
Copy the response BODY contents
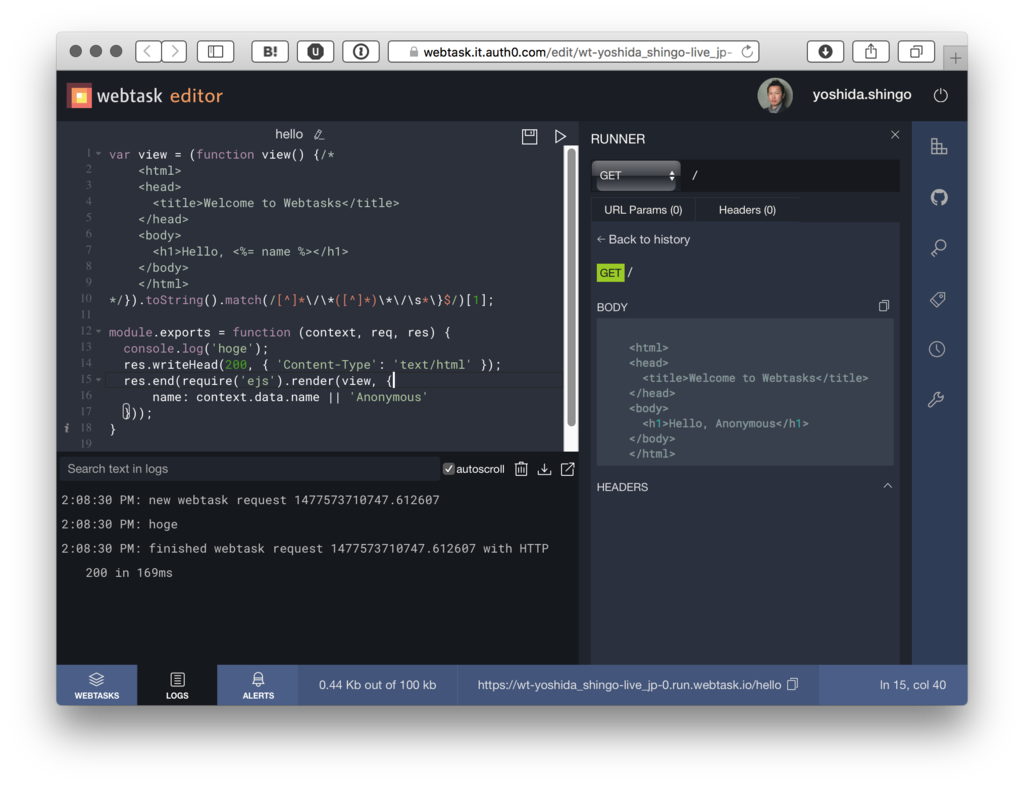tap(884, 306)
